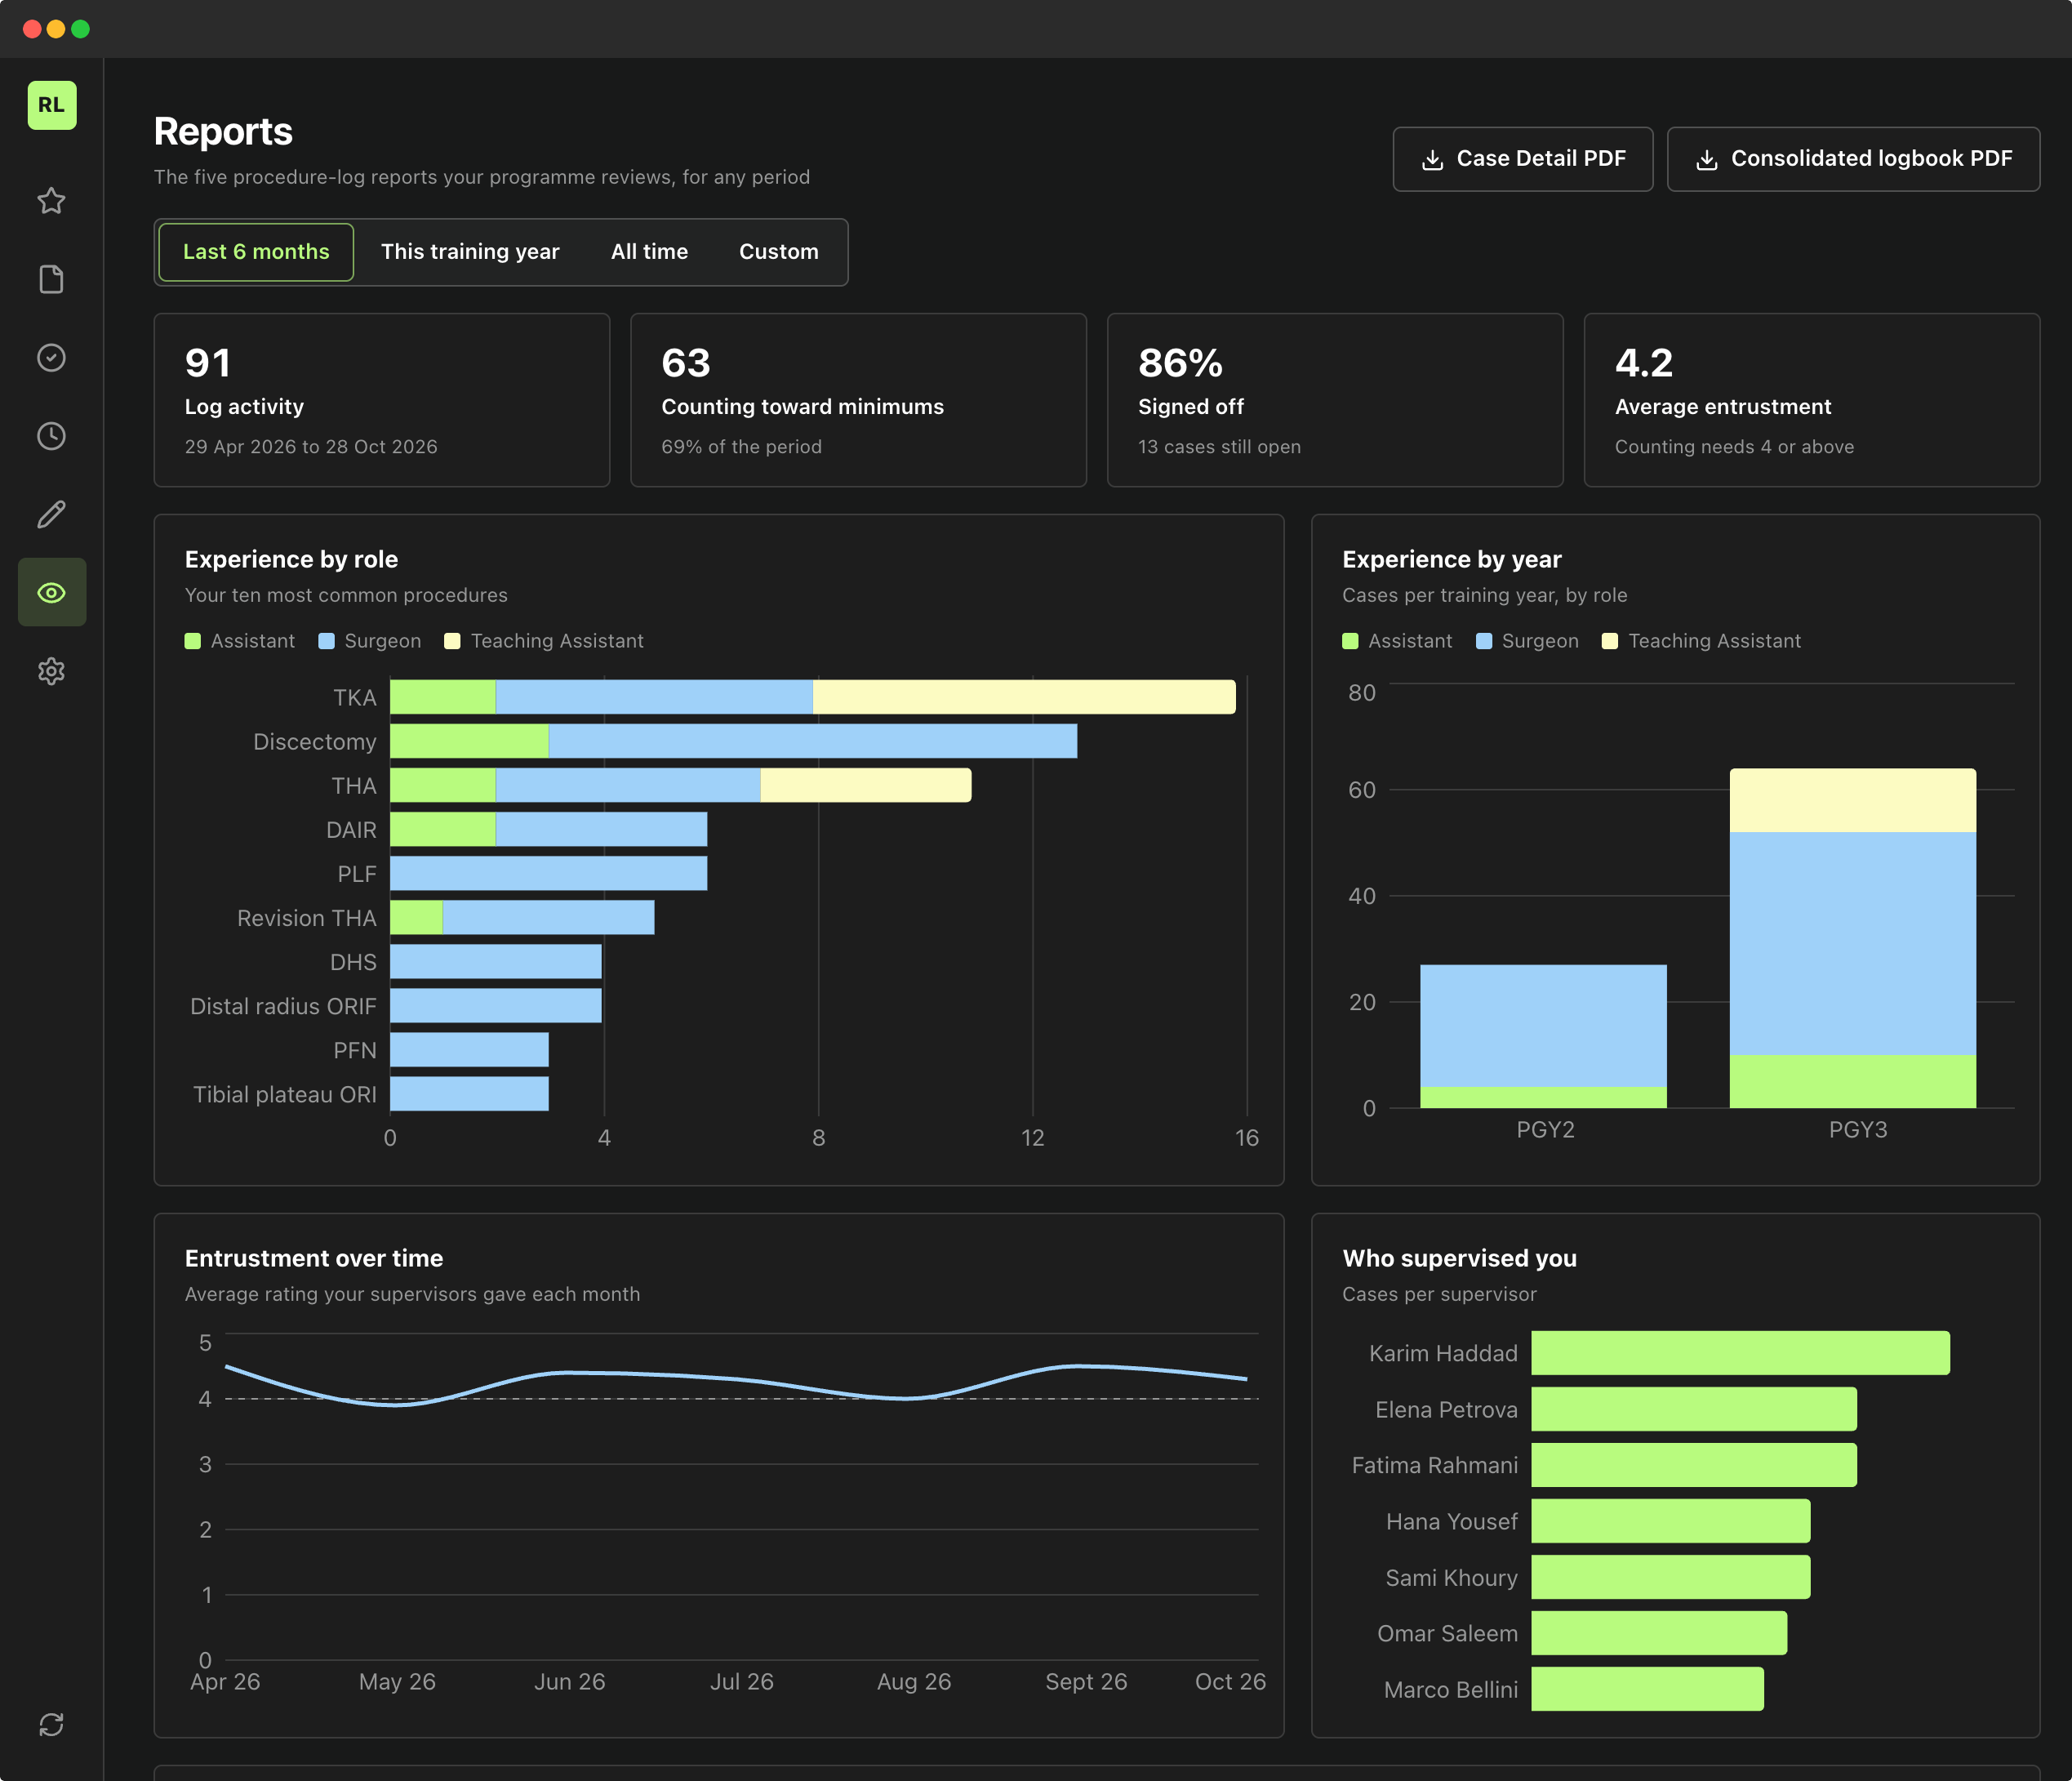
Task: Click the 'Who supervised you' heading
Action: click(1459, 1258)
